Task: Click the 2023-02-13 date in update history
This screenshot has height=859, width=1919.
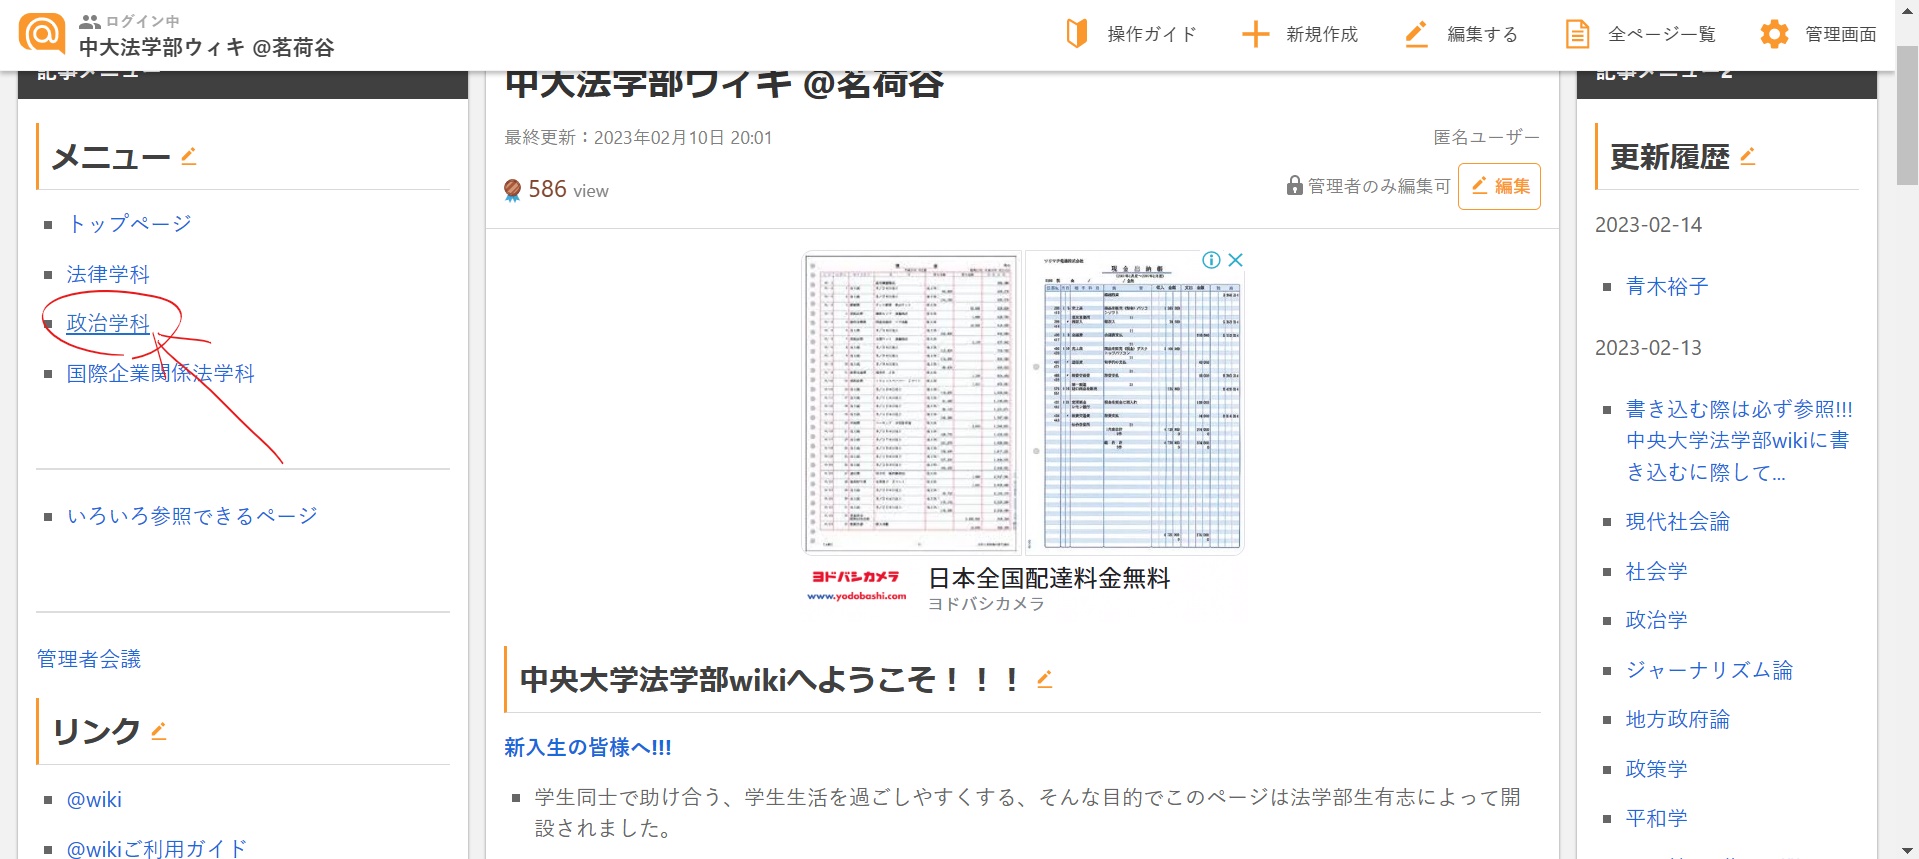Action: (1648, 348)
